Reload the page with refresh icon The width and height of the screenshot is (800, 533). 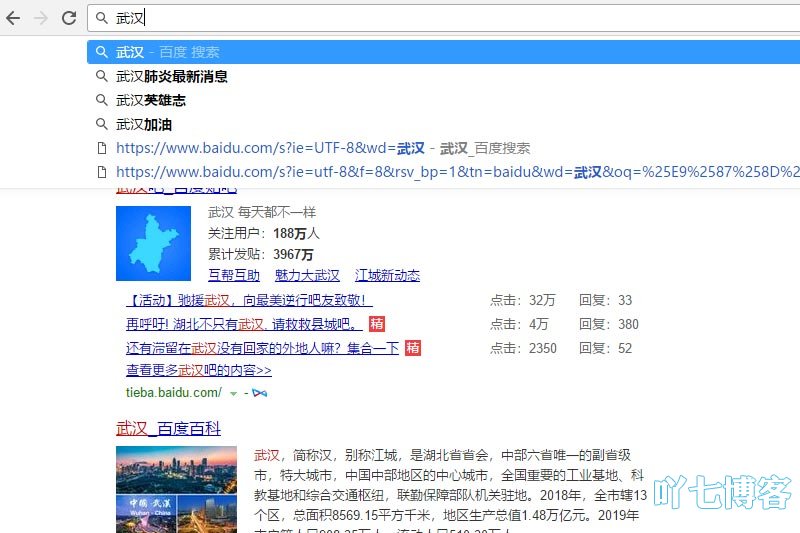click(x=69, y=18)
